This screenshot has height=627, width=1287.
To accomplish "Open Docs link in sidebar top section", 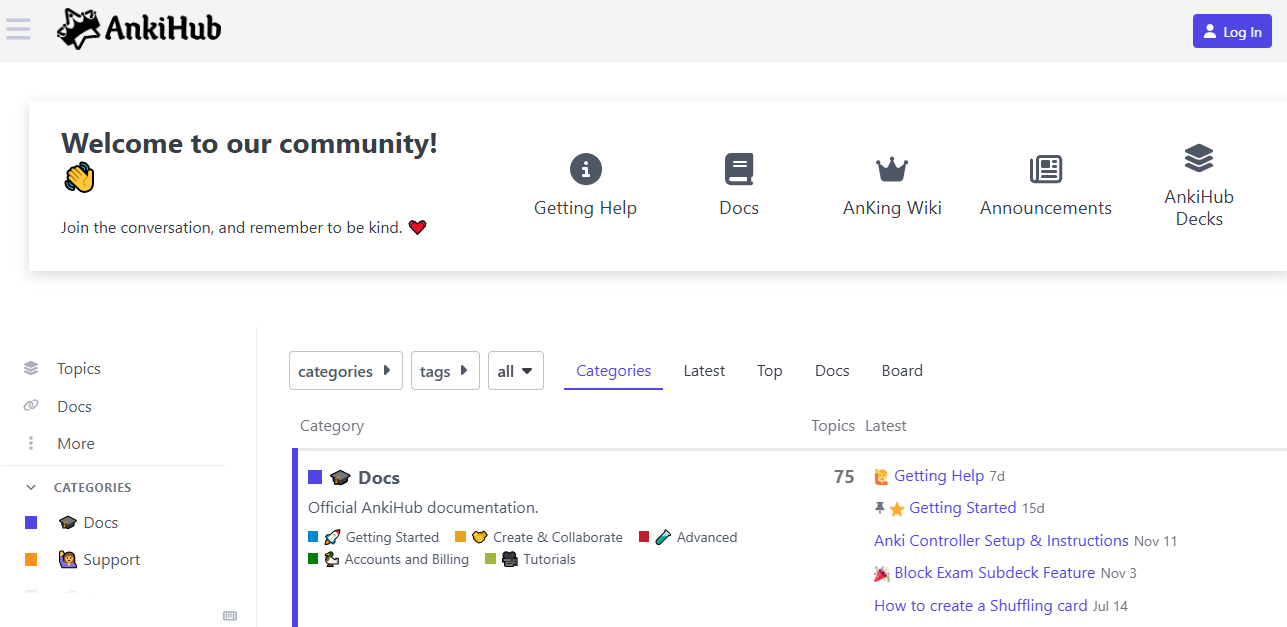I will pos(74,407).
